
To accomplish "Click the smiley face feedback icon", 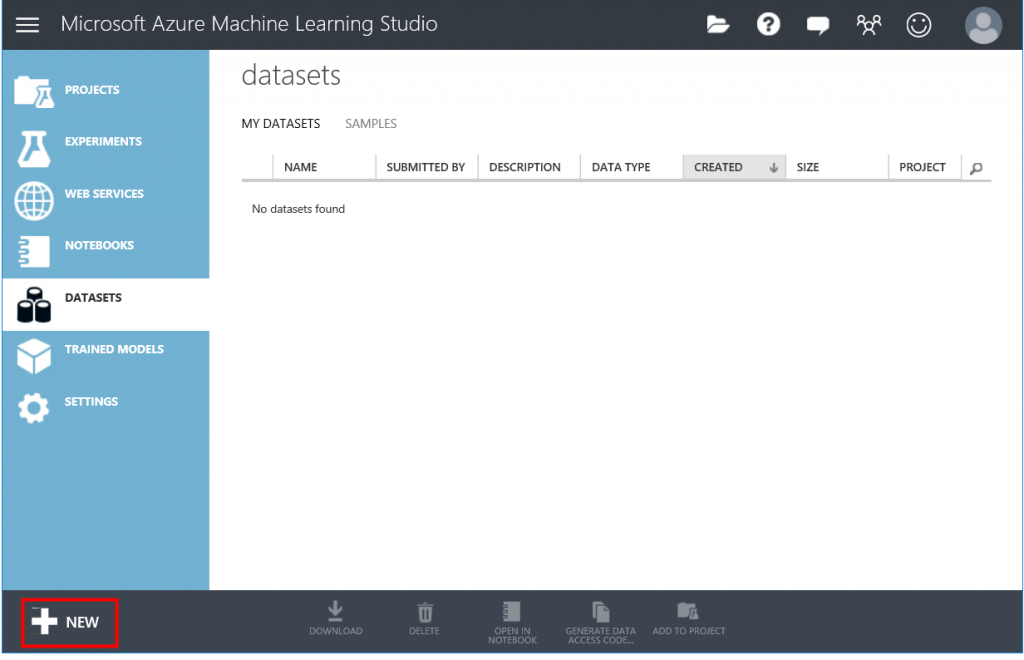I will pos(918,25).
